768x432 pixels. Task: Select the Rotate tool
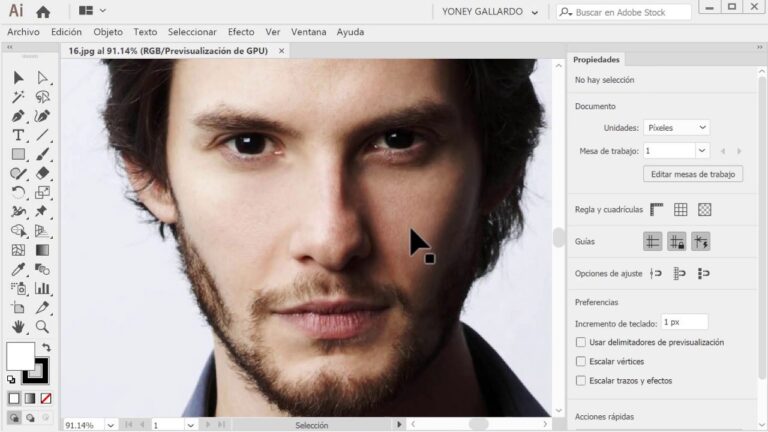[18, 192]
